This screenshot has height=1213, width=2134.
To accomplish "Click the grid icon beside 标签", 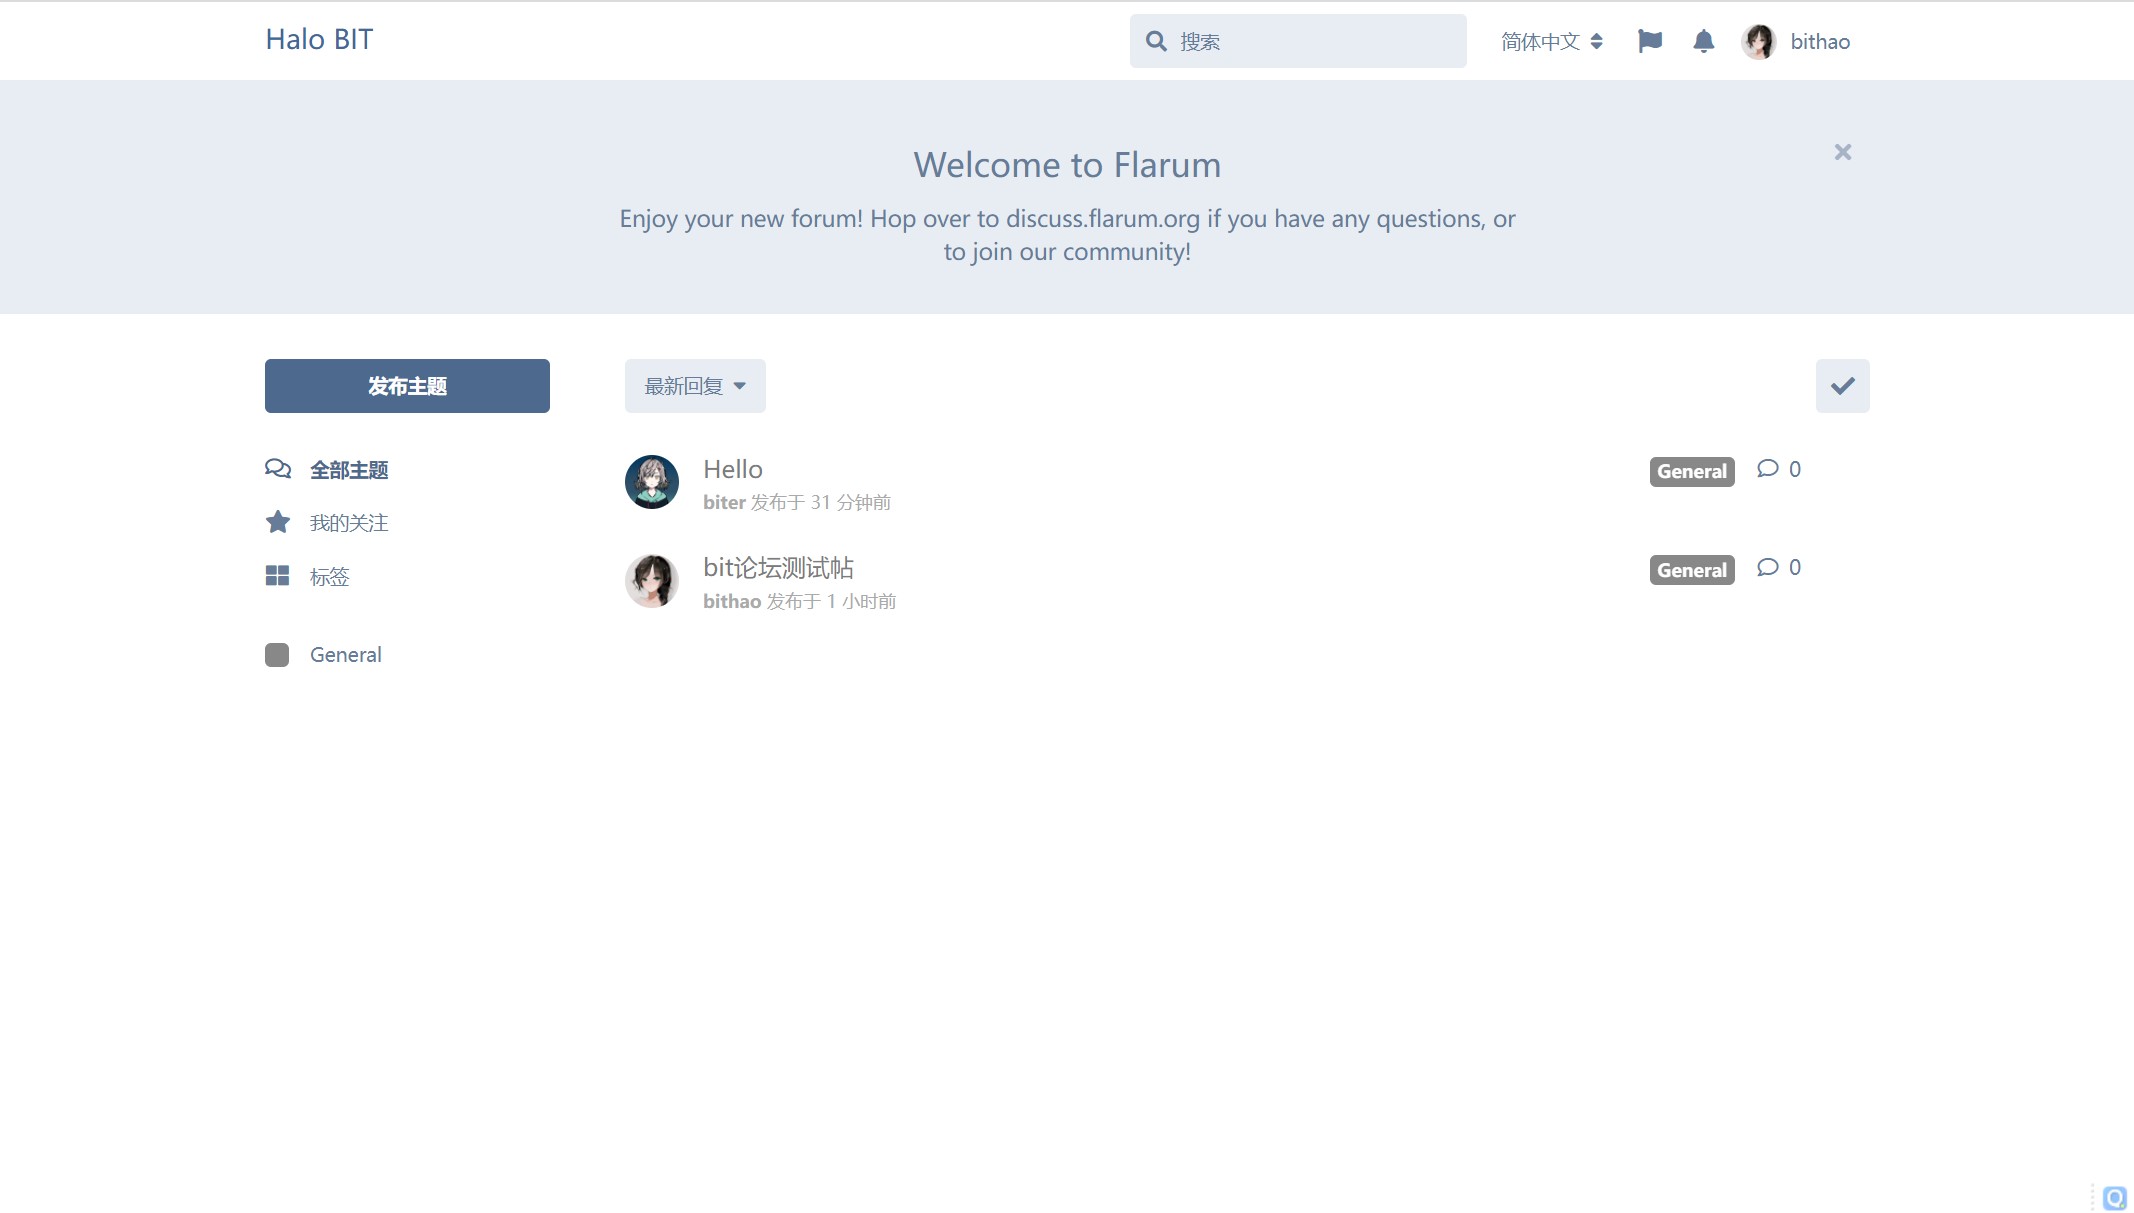I will (x=277, y=576).
